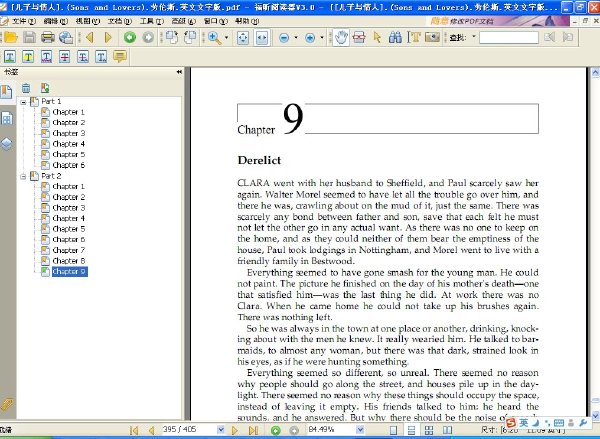Click the vertical scrollbar down arrow
The height and width of the screenshot is (439, 600).
coord(595,415)
